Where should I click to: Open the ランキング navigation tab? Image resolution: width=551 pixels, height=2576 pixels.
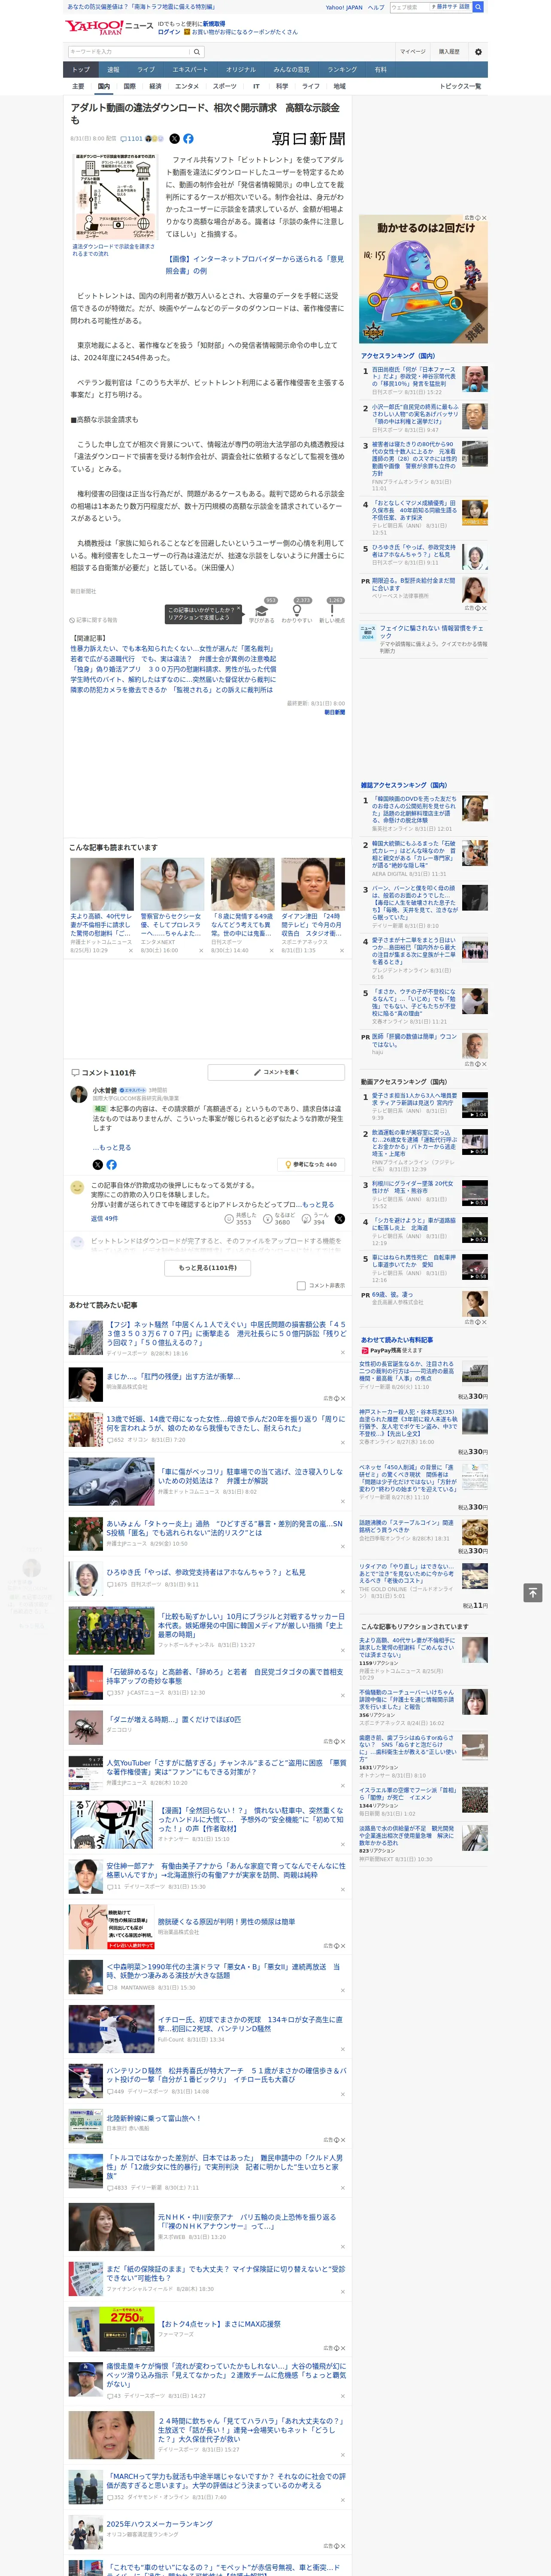tap(342, 70)
